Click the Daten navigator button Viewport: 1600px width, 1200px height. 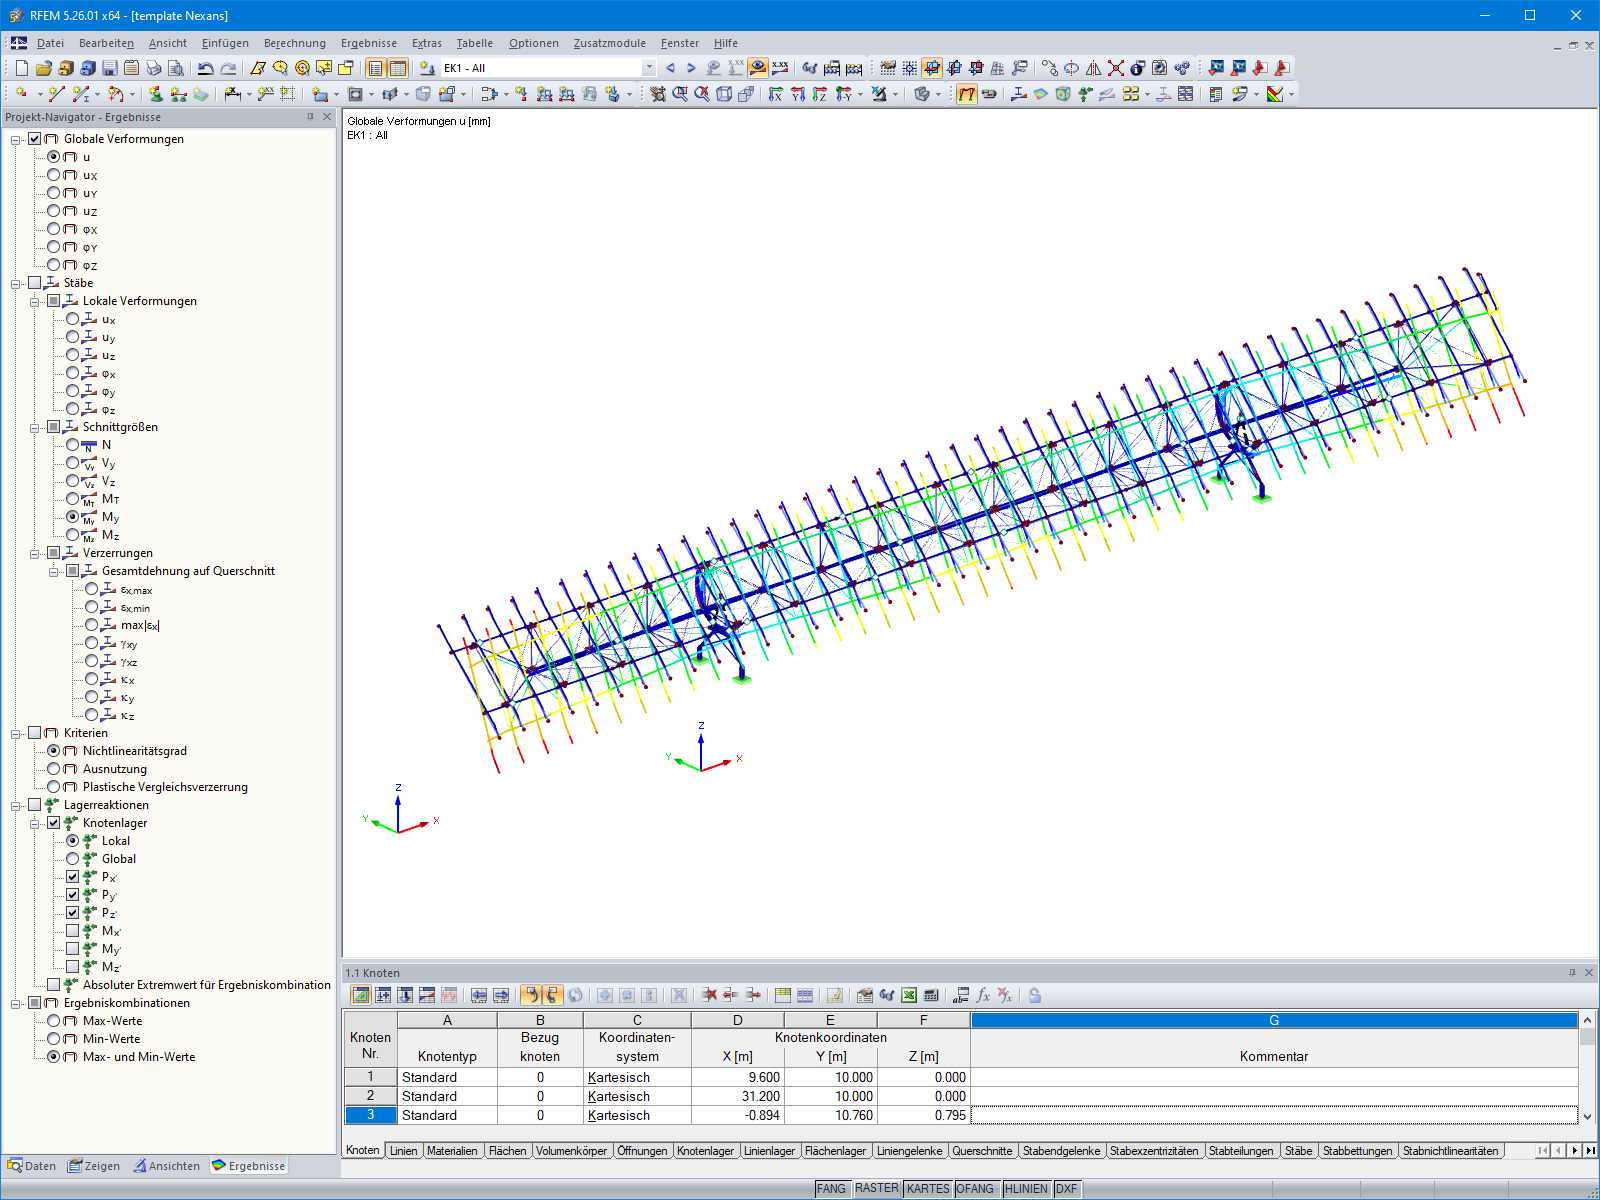click(33, 1166)
